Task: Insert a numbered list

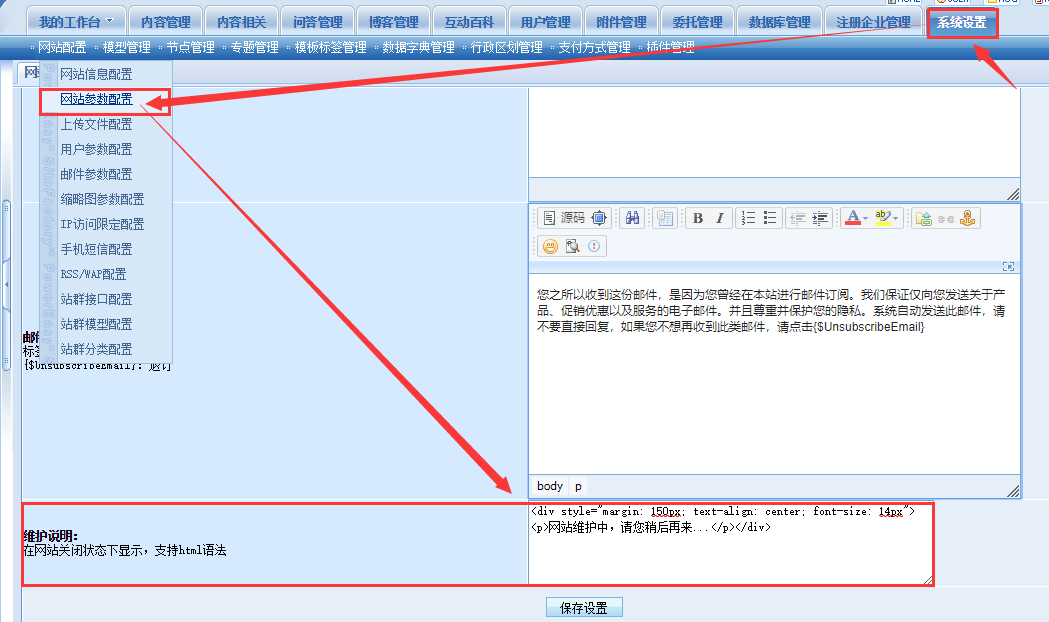Action: [749, 218]
